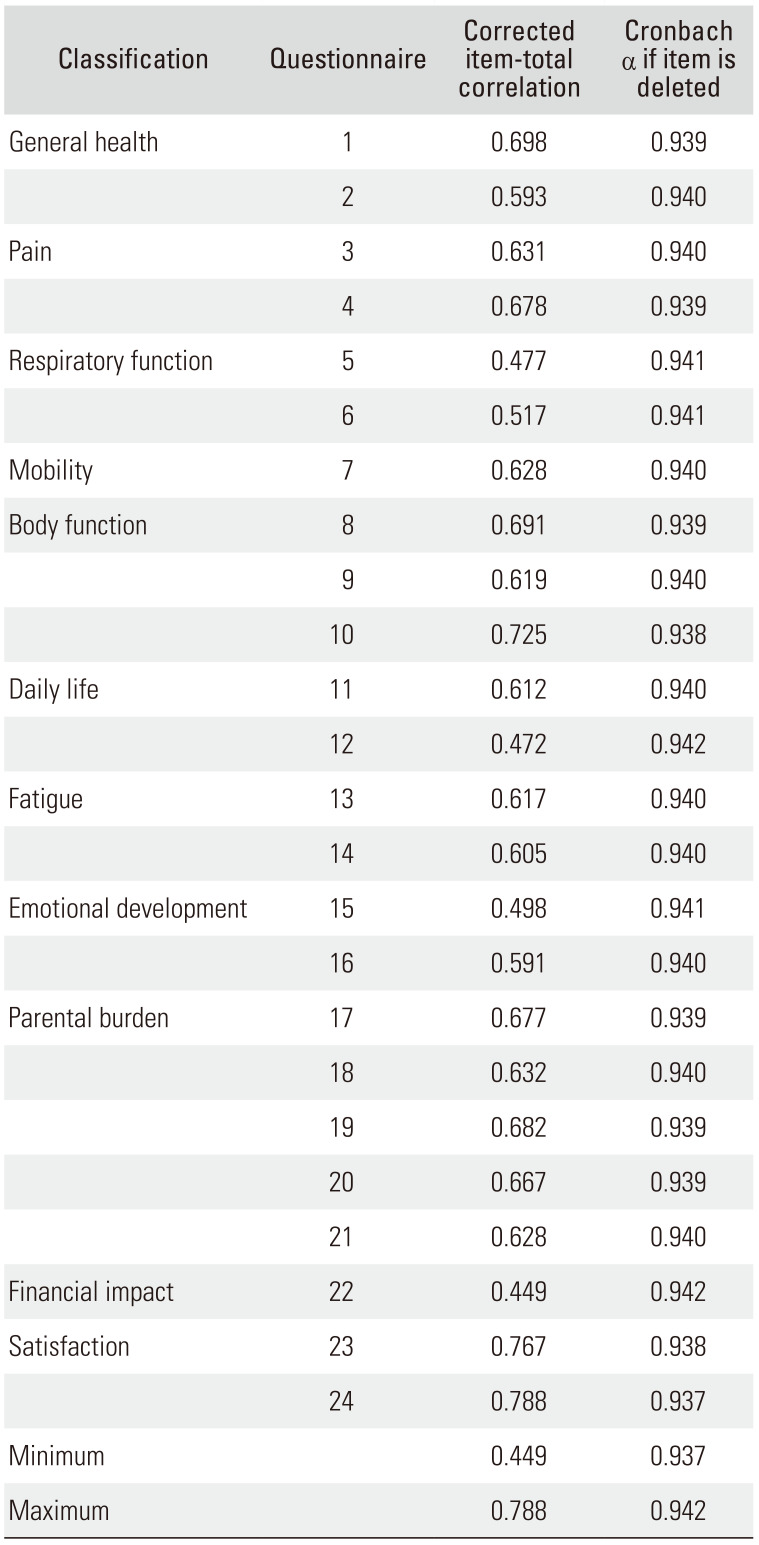Select questionnaire number 24 cell
The height and width of the screenshot is (1545, 759).
point(341,1402)
